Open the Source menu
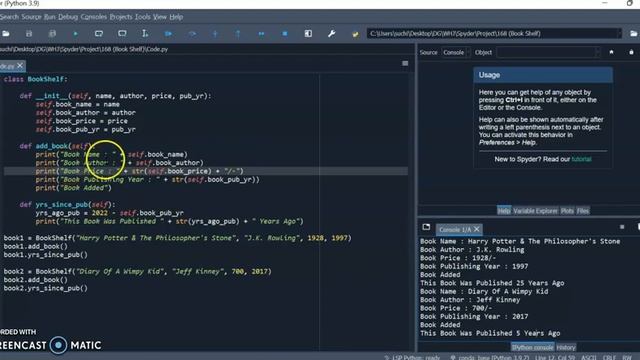 coord(31,17)
